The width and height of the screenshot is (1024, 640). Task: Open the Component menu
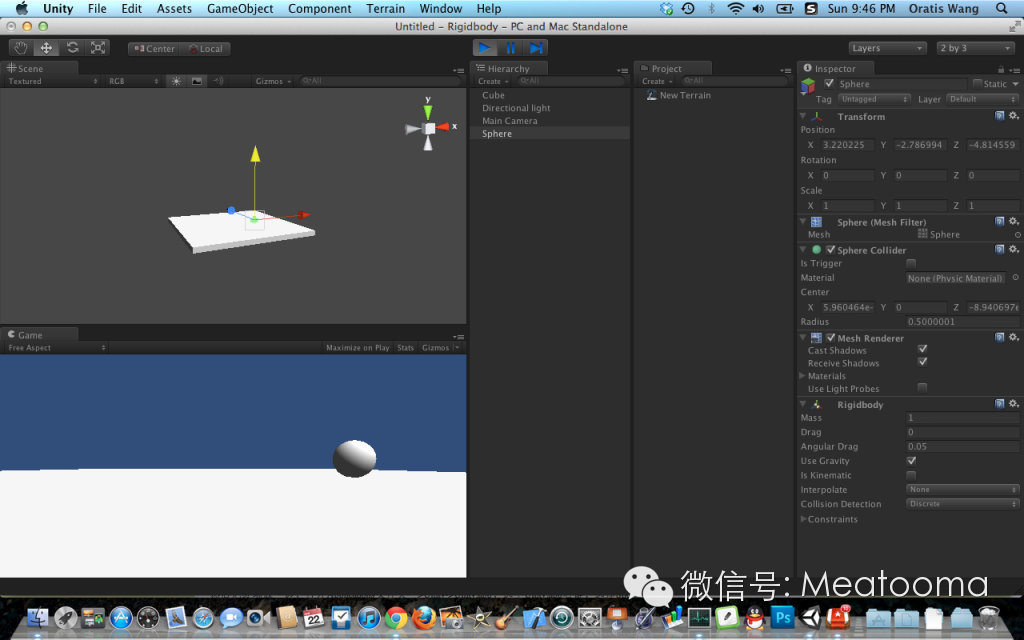pos(319,8)
